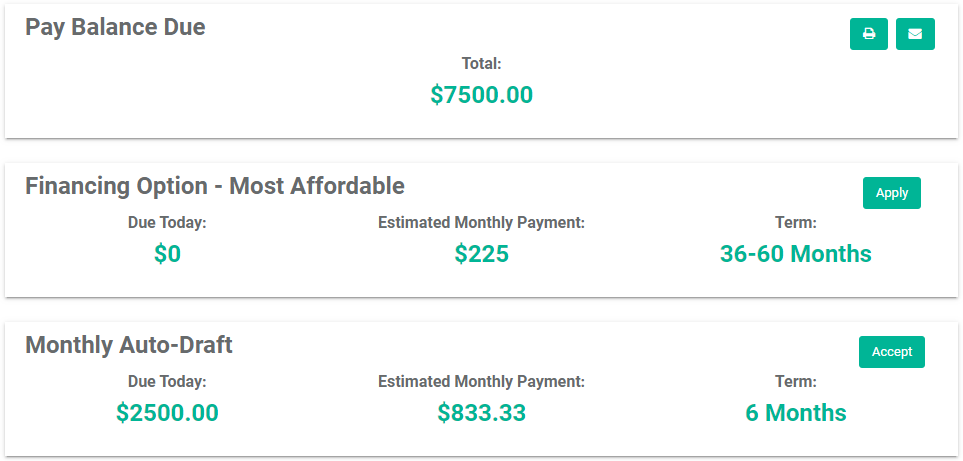Click the Financing Option - Most Affordable heading

tap(215, 185)
